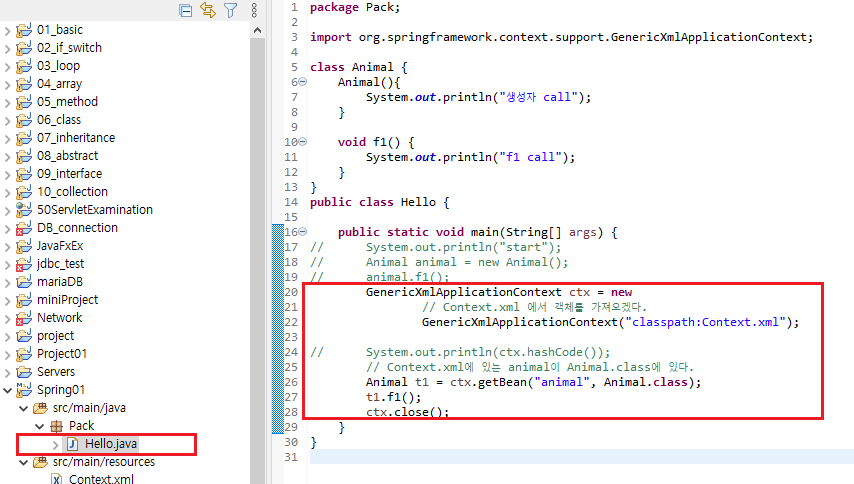This screenshot has width=854, height=484.
Task: Collapse the Spring01 project
Action: (x=8, y=390)
